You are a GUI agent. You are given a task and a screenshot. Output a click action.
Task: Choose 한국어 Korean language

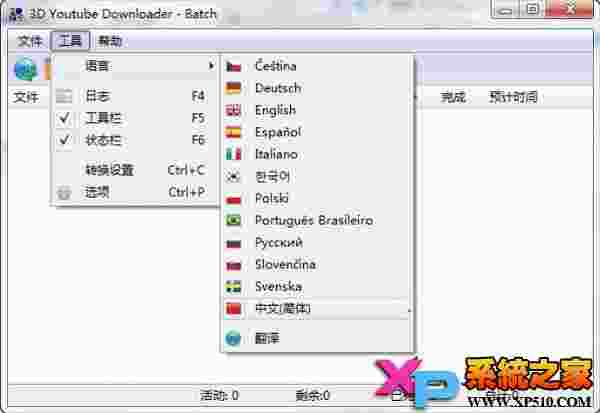click(317, 176)
